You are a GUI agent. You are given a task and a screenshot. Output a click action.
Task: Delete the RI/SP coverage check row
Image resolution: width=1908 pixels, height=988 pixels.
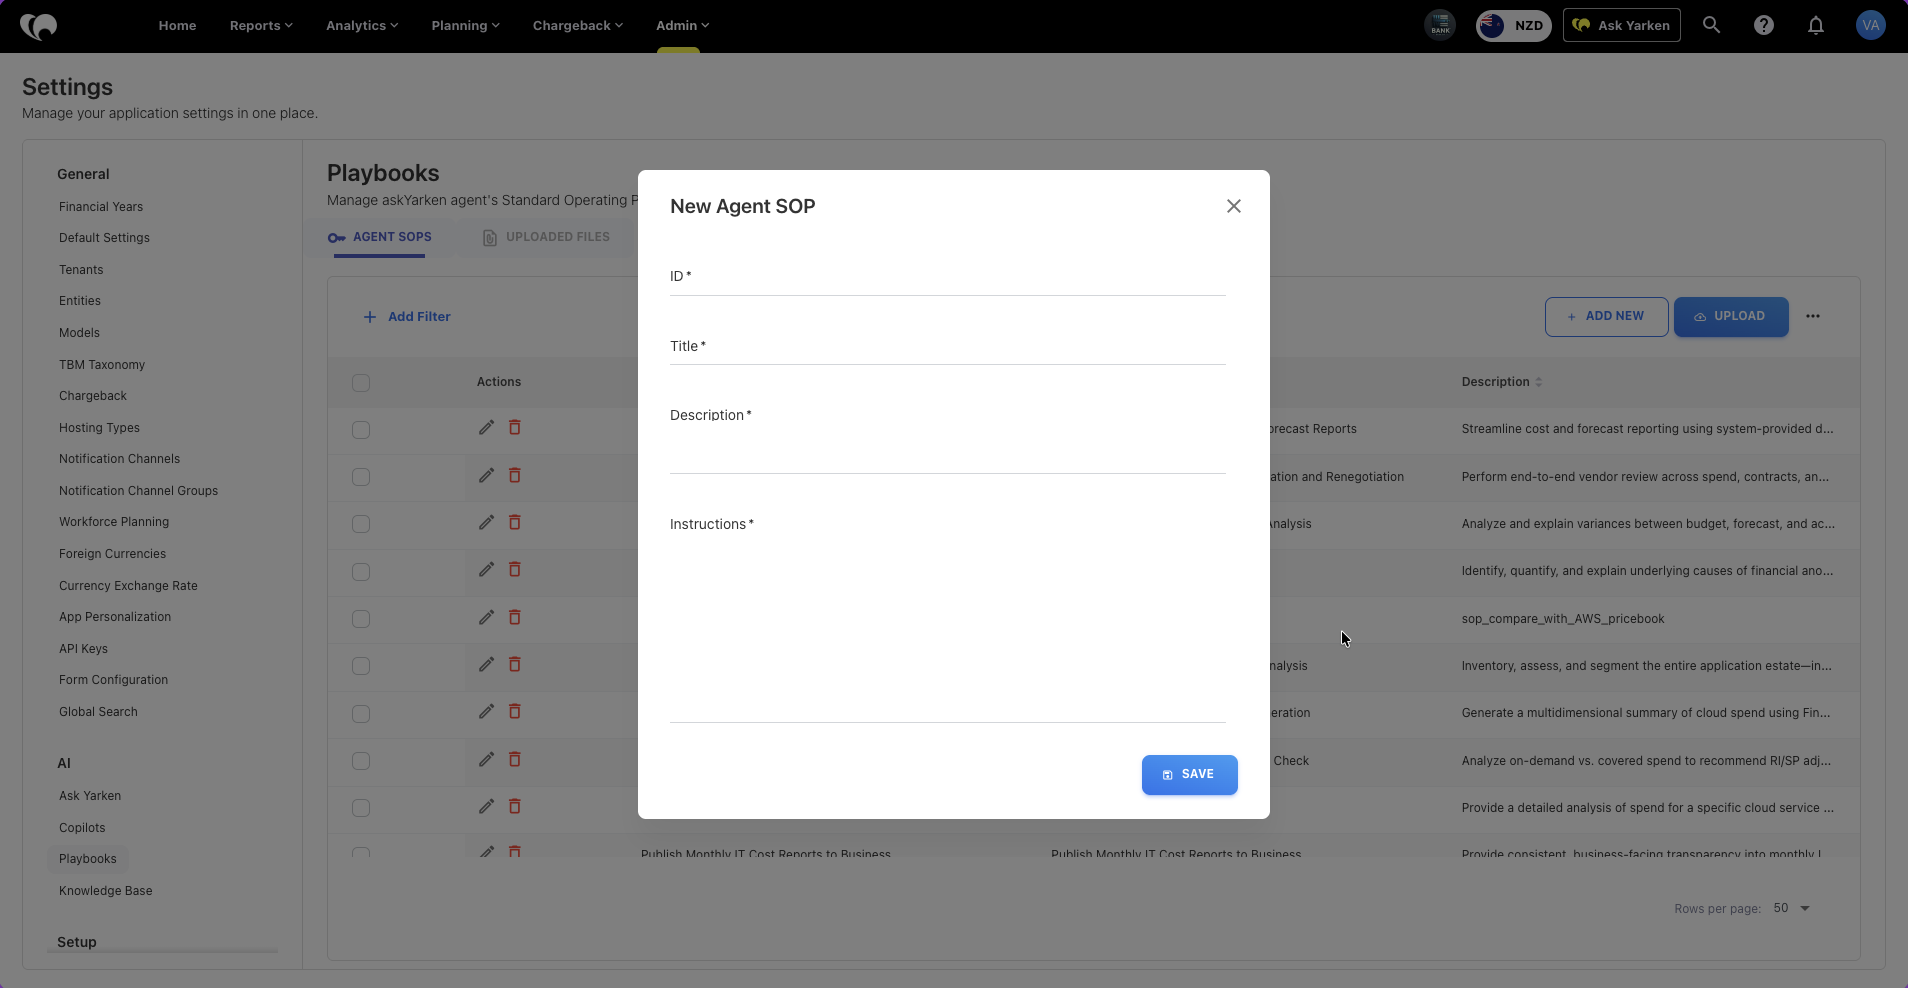click(515, 759)
